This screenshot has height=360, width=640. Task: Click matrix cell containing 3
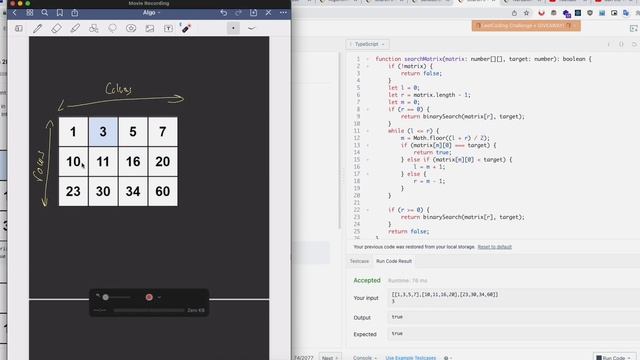click(103, 131)
